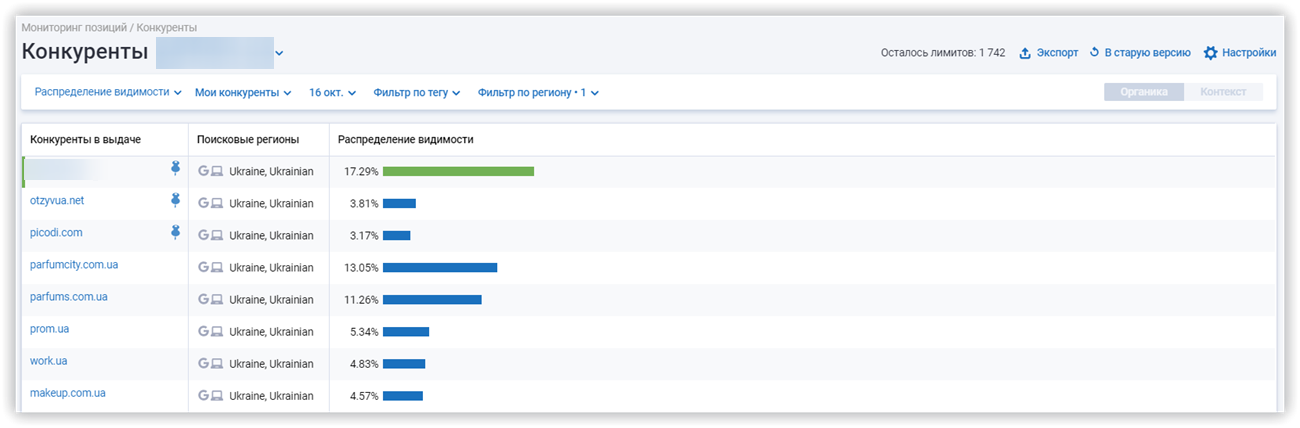Open Мои конкуренты dropdown
Image resolution: width=1300 pixels, height=428 pixels.
[243, 92]
